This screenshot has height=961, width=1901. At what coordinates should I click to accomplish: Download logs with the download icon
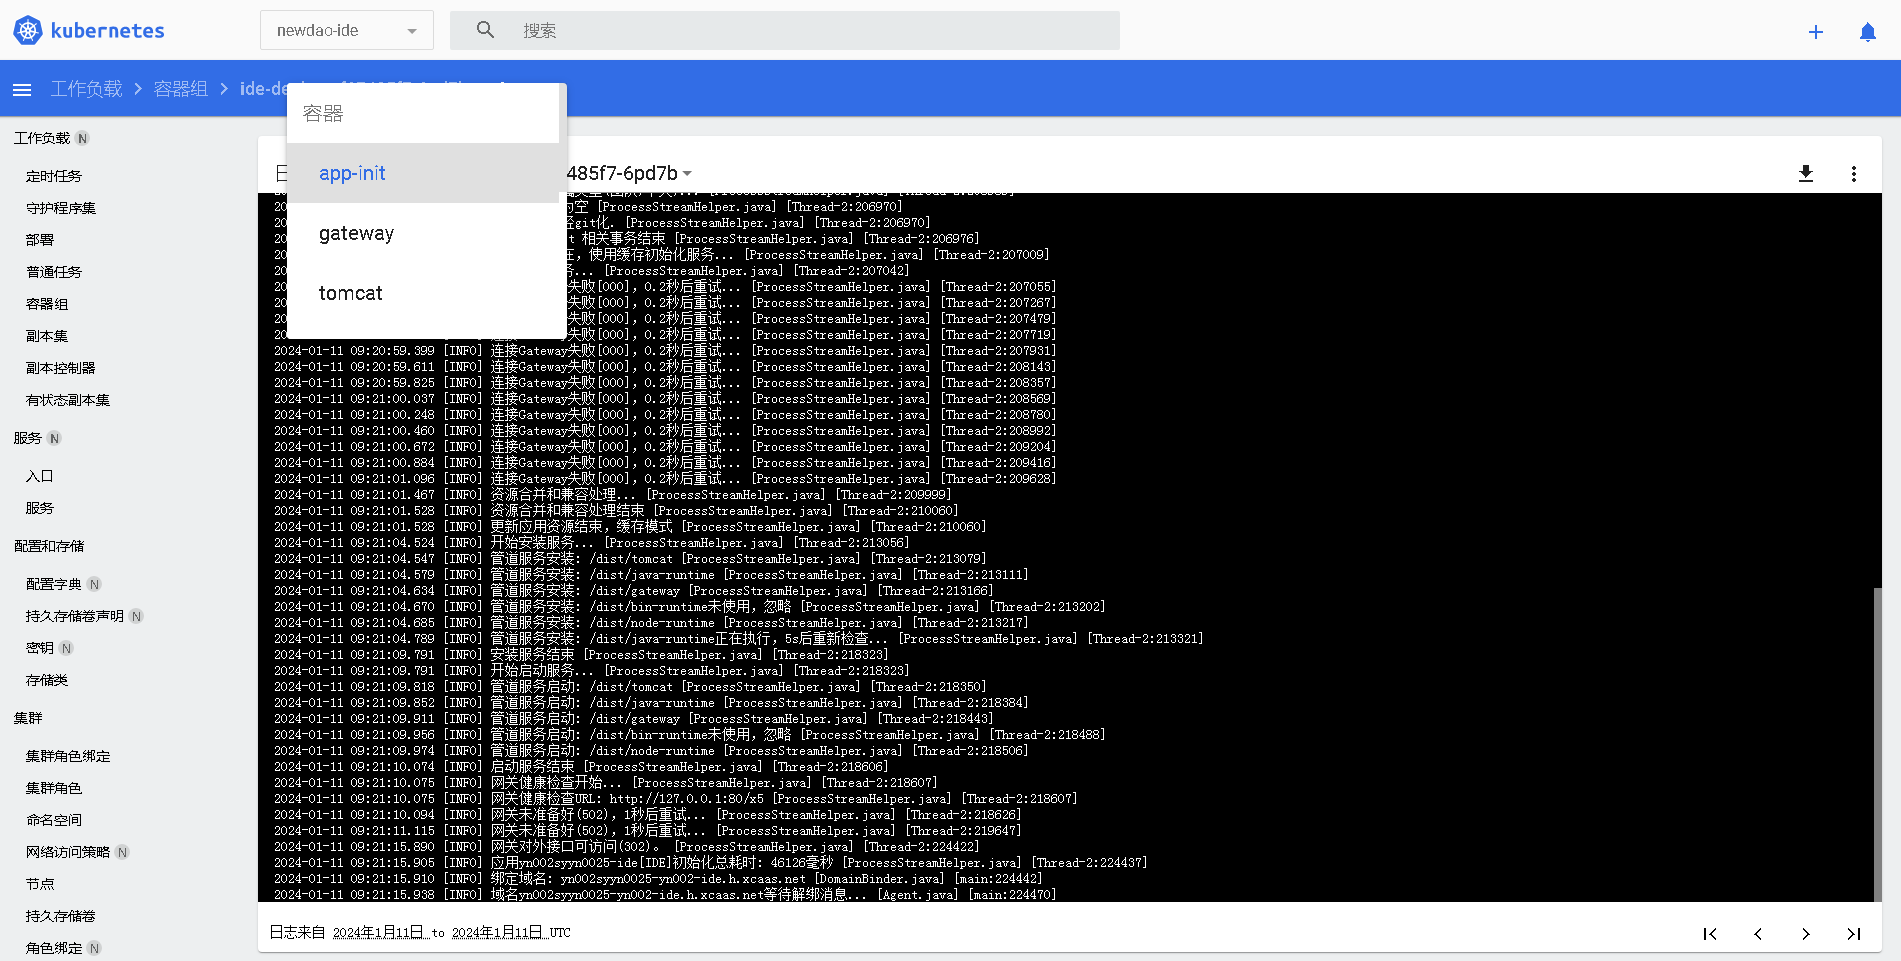[1806, 173]
